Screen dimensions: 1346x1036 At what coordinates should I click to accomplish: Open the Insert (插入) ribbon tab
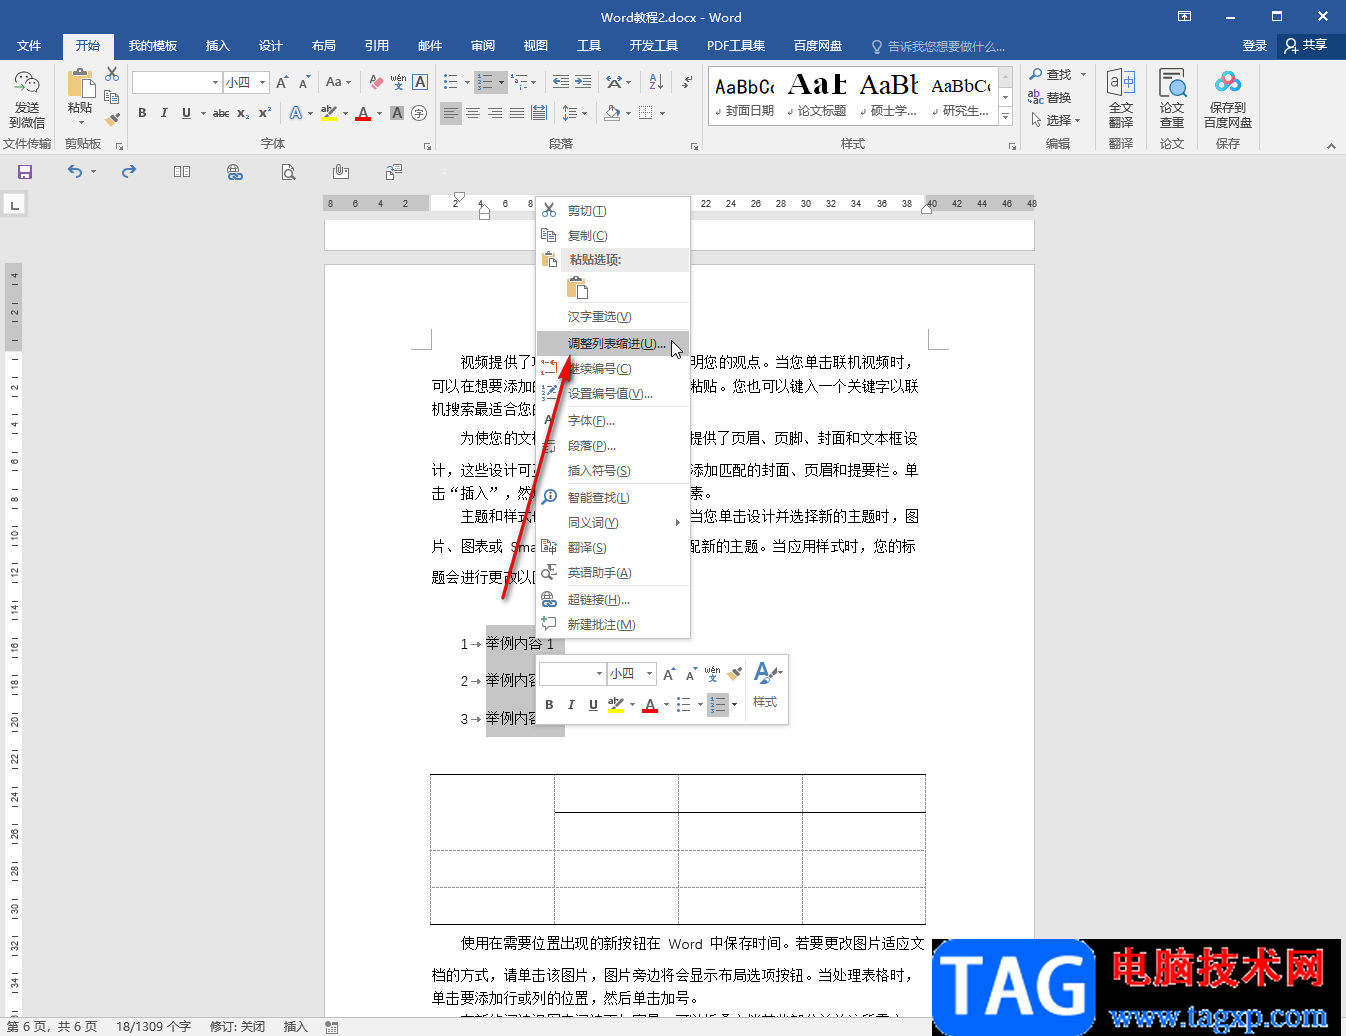217,46
